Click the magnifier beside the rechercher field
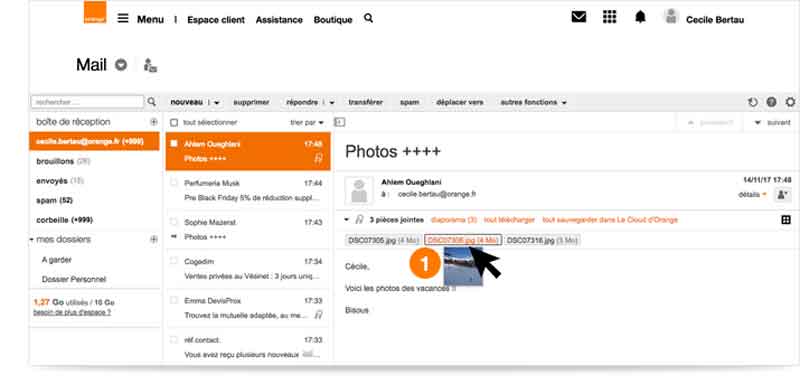The height and width of the screenshot is (384, 800). pyautogui.click(x=152, y=102)
